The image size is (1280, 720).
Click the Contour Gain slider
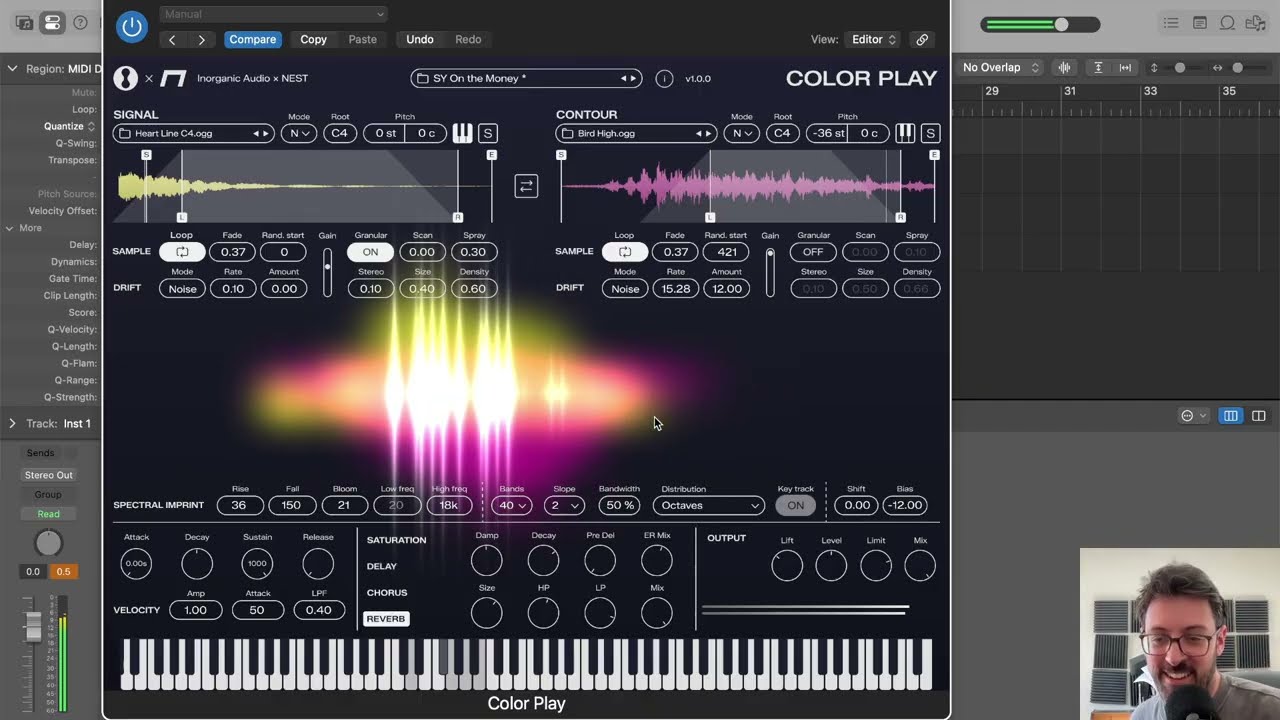pyautogui.click(x=770, y=272)
